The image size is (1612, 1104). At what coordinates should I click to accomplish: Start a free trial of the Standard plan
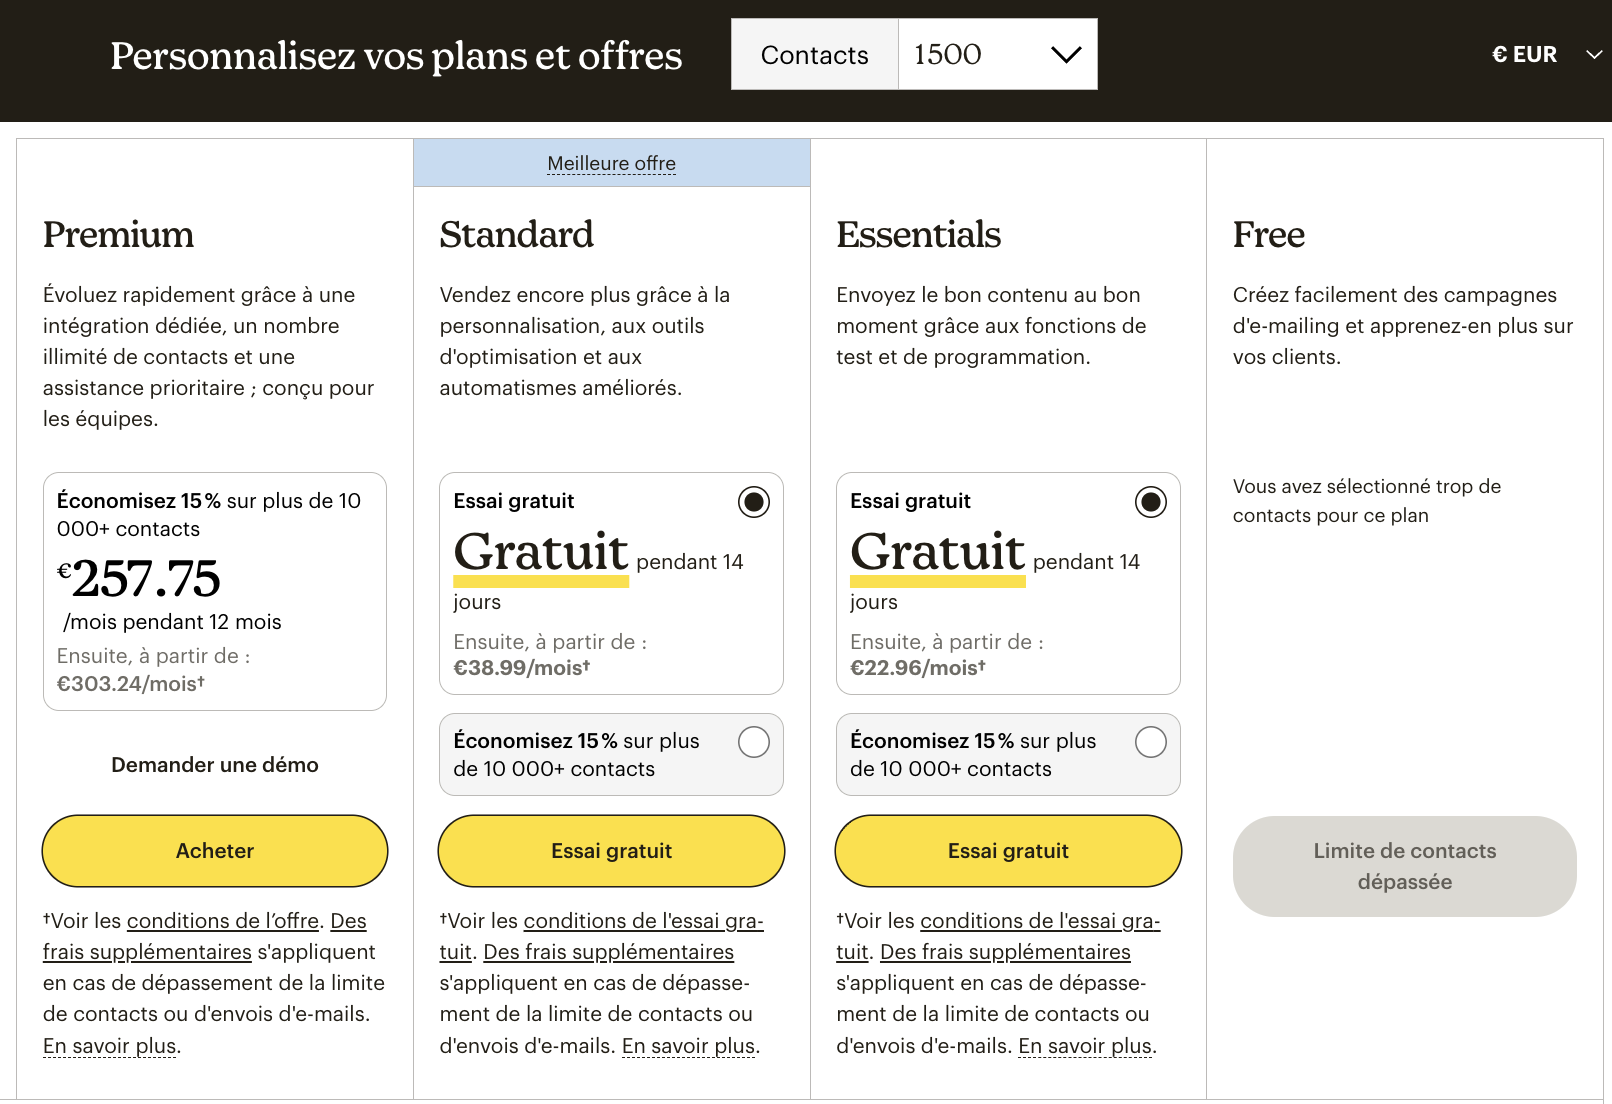[x=610, y=851]
